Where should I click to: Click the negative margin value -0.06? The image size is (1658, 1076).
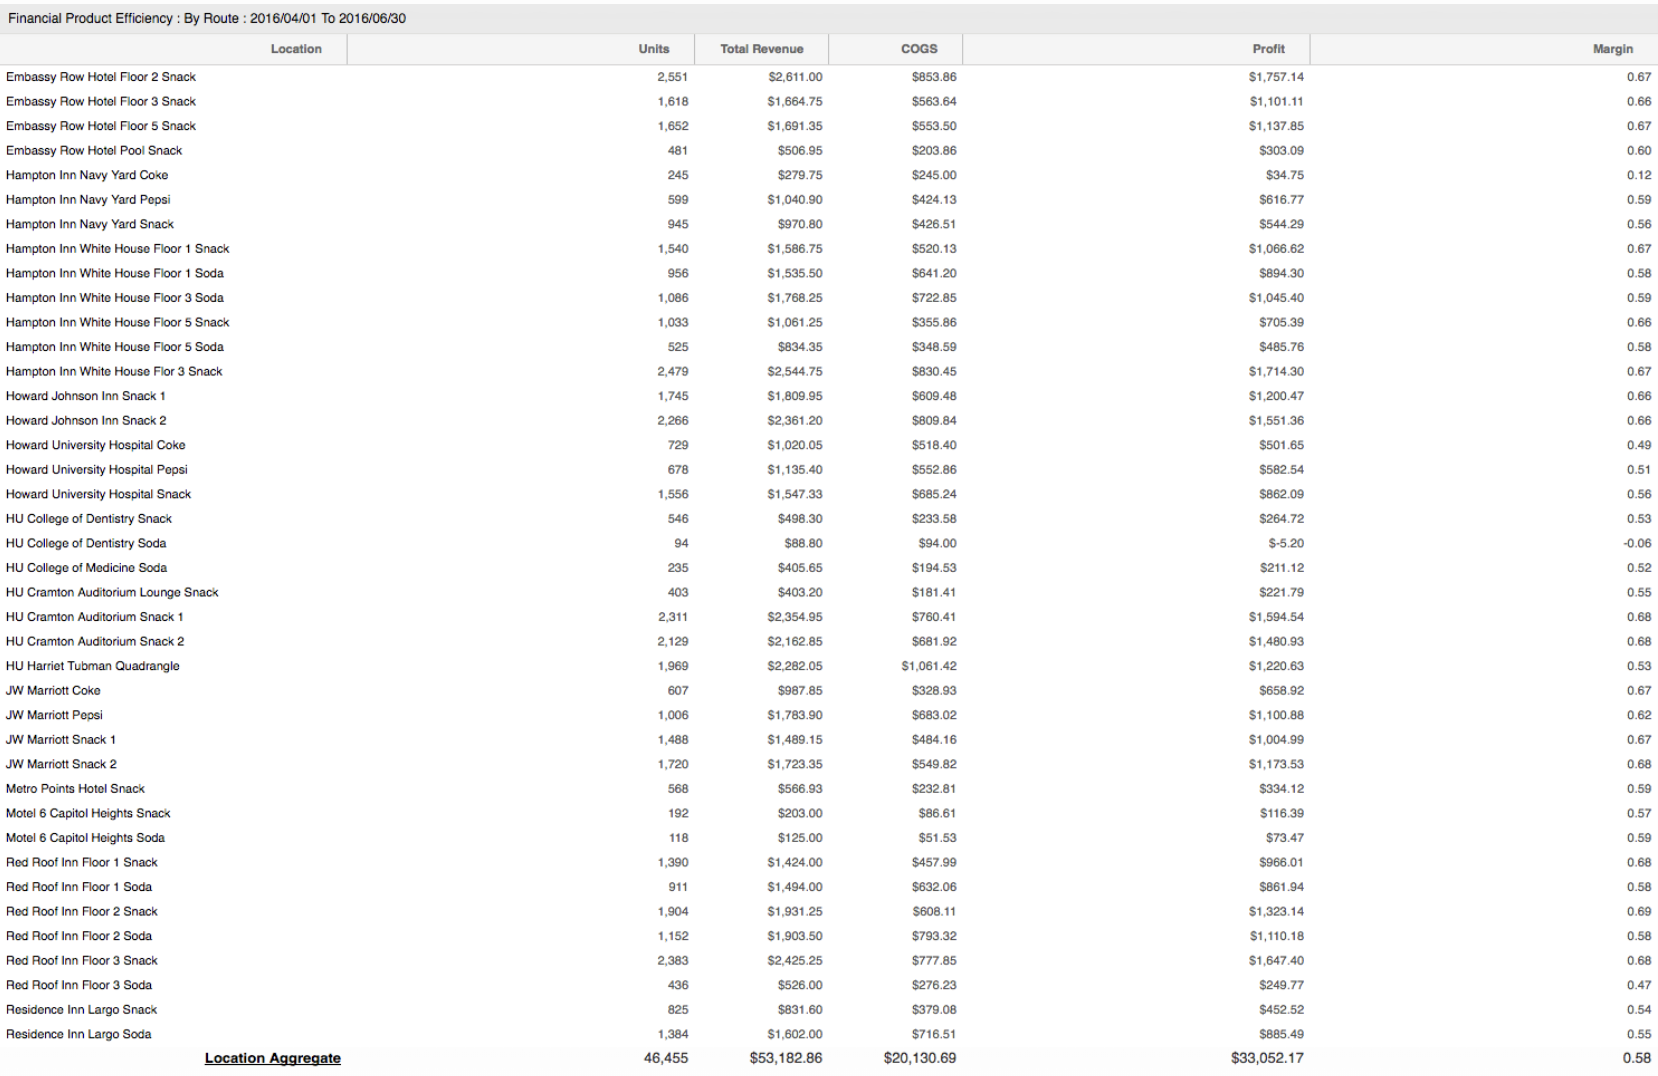click(x=1637, y=543)
